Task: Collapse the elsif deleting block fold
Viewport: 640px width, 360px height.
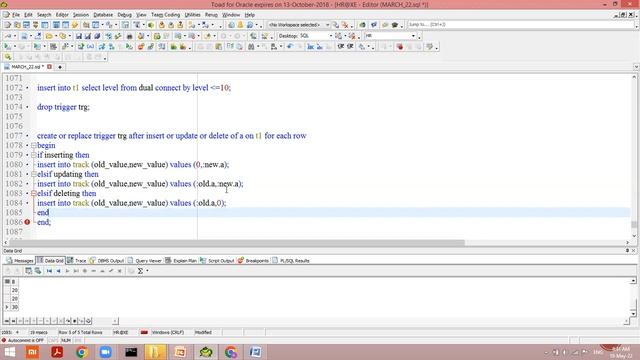Action: [34, 193]
